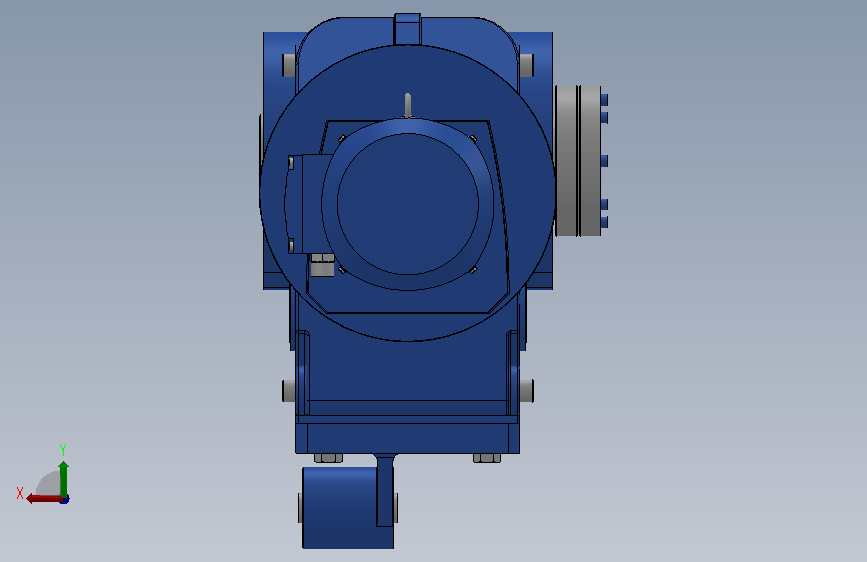
Task: Pick the circular motor end cap at the center
Action: tap(408, 204)
